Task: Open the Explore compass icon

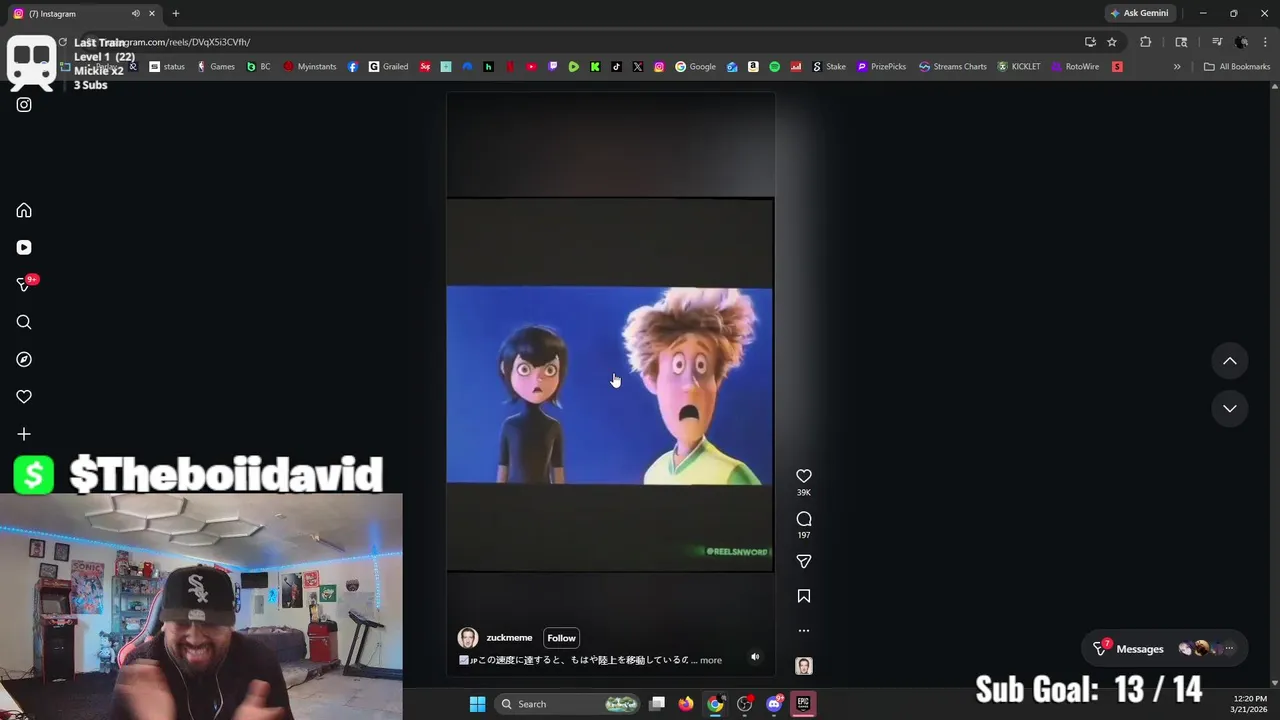Action: (24, 359)
